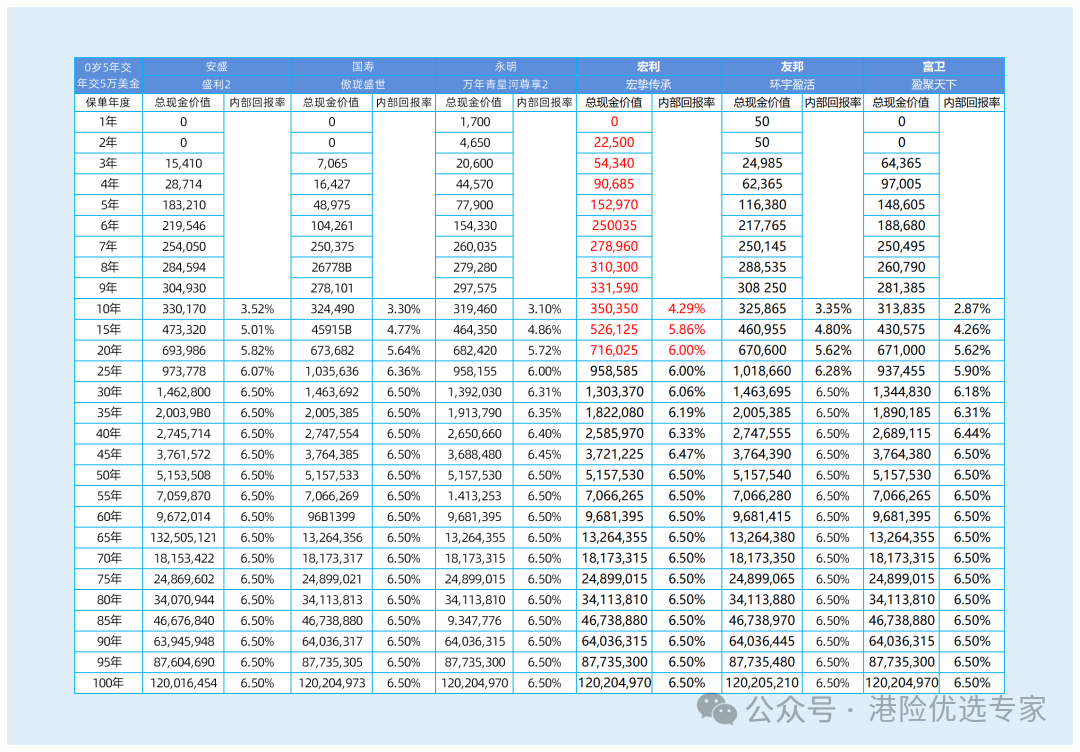This screenshot has width=1080, height=752.
Task: Select the '年交5万美金' header cell
Action: [x=108, y=84]
